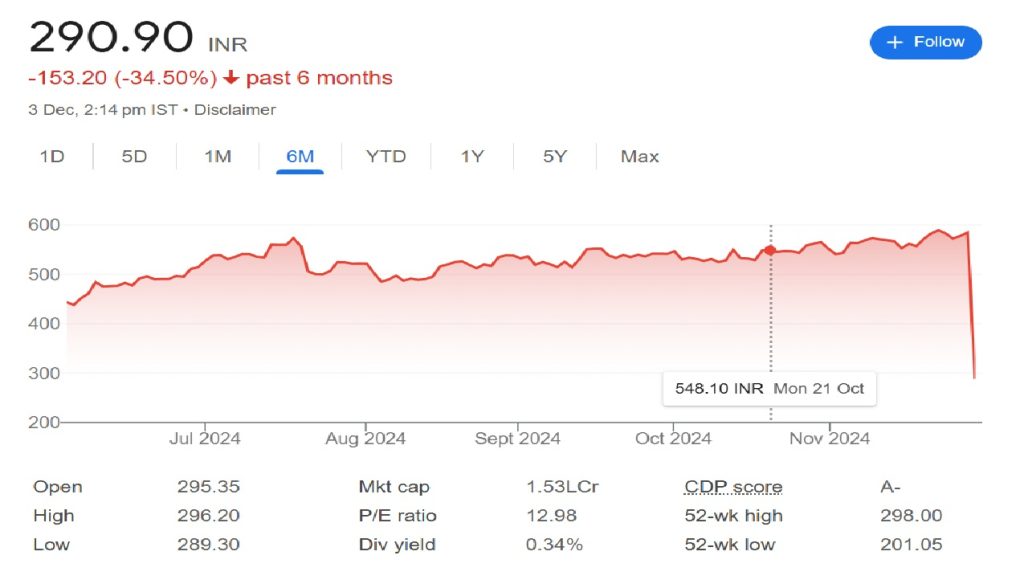Click the plus icon on the Follow button
1024x580 pixels.
click(x=894, y=42)
